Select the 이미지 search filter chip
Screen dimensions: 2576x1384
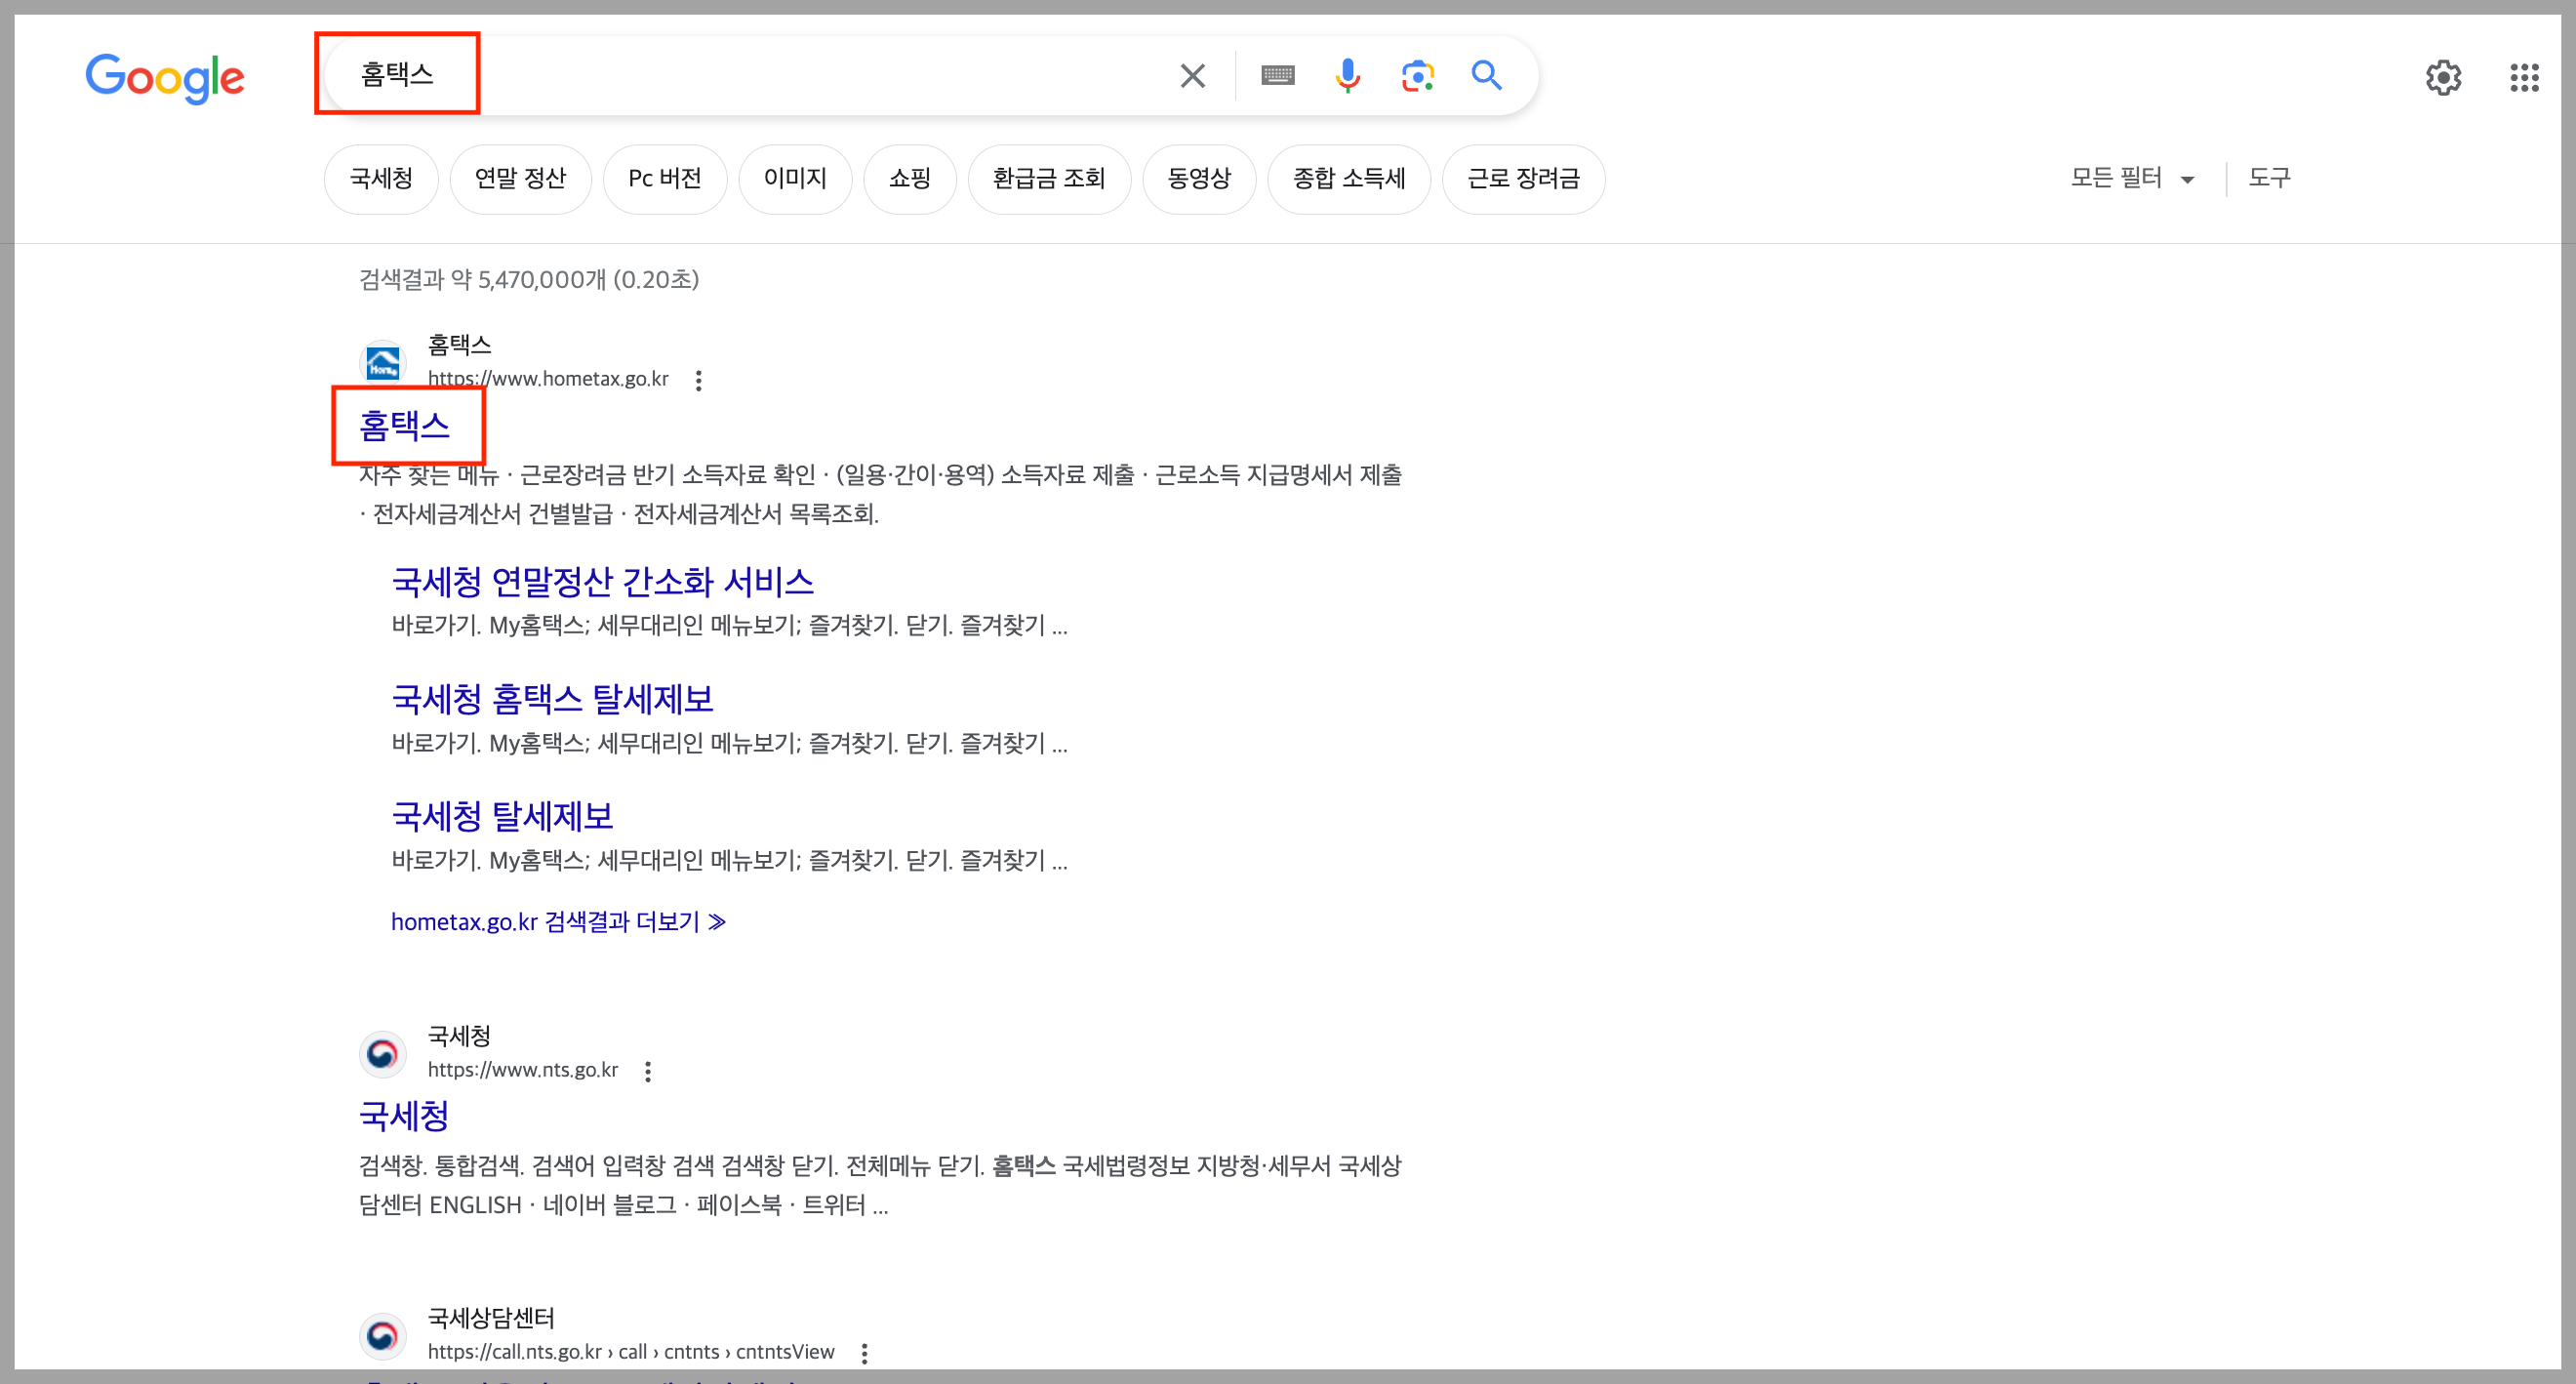795,178
